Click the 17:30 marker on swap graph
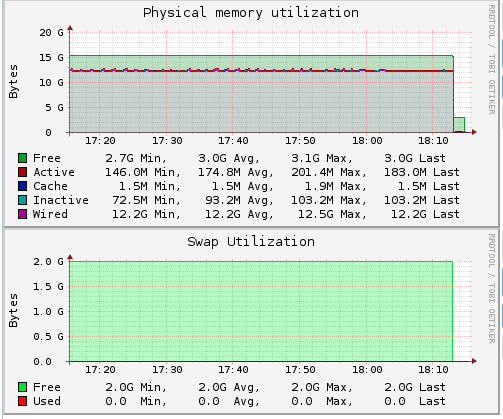Image resolution: width=503 pixels, height=419 pixels. pos(167,370)
